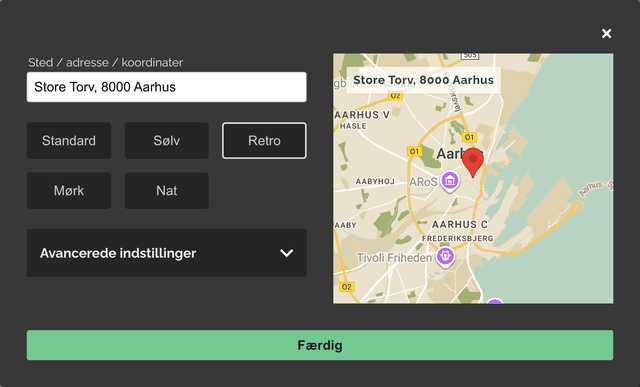The image size is (640, 387).
Task: Click the Tivoli Friheden attraction marker
Action: click(x=445, y=257)
